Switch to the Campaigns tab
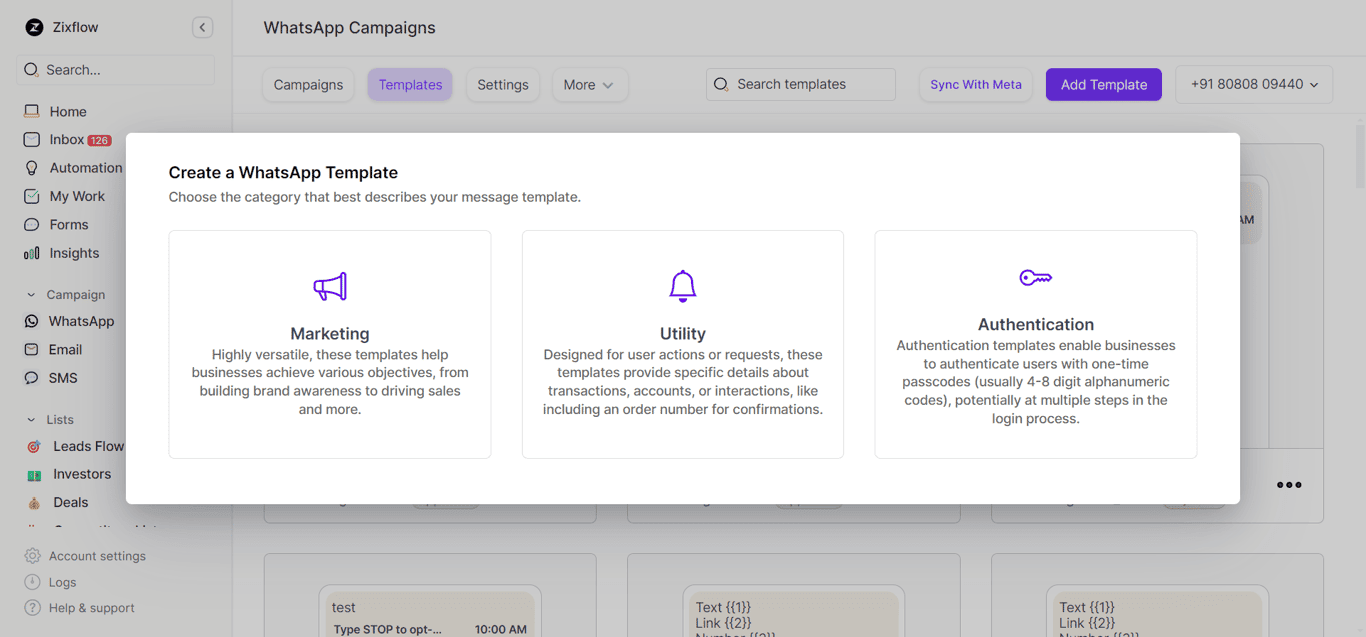The image size is (1366, 637). 308,85
